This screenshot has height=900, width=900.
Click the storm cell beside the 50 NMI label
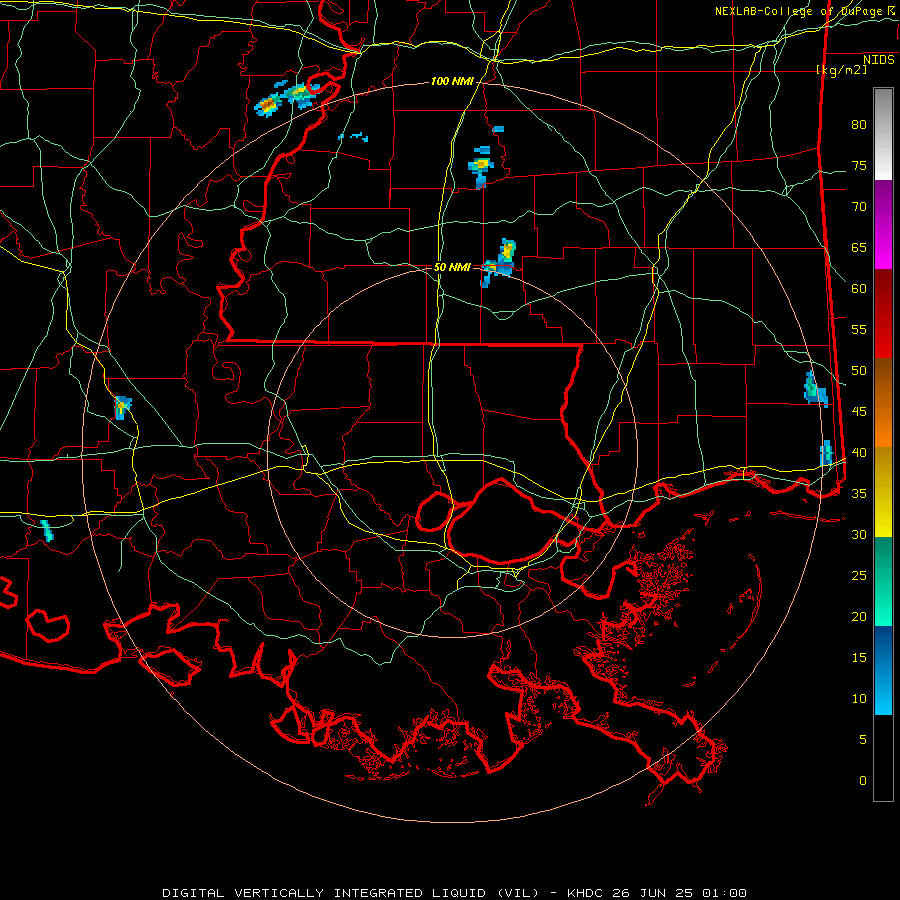point(499,263)
